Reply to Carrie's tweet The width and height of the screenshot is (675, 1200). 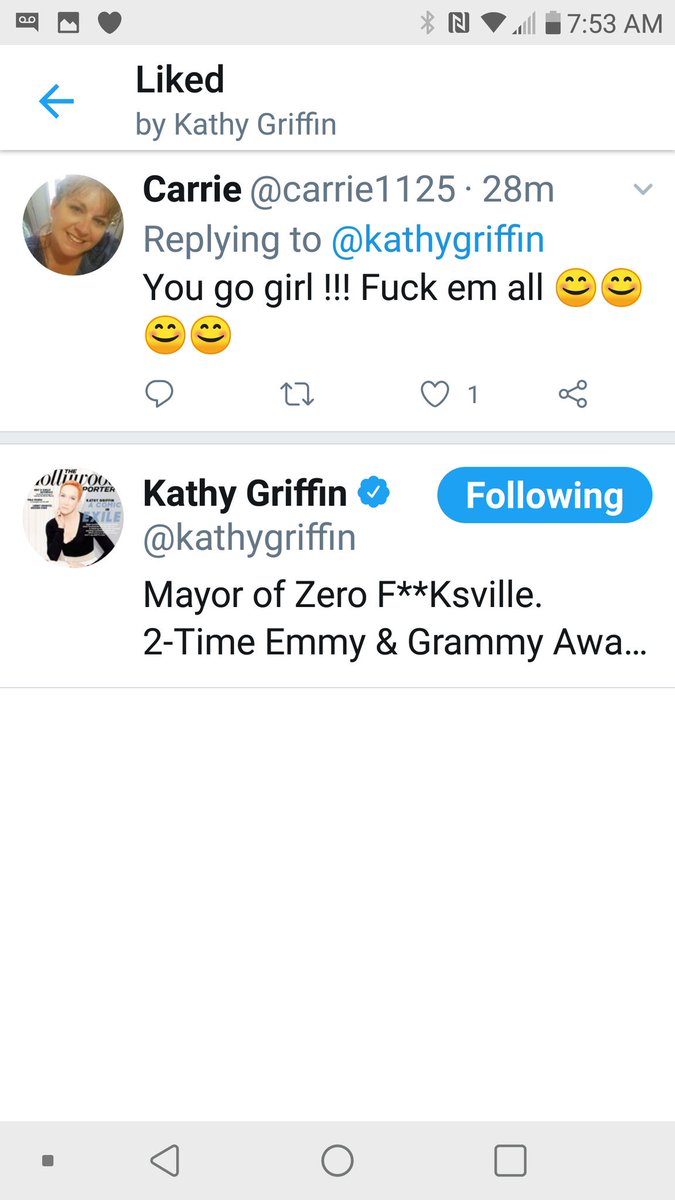click(159, 394)
